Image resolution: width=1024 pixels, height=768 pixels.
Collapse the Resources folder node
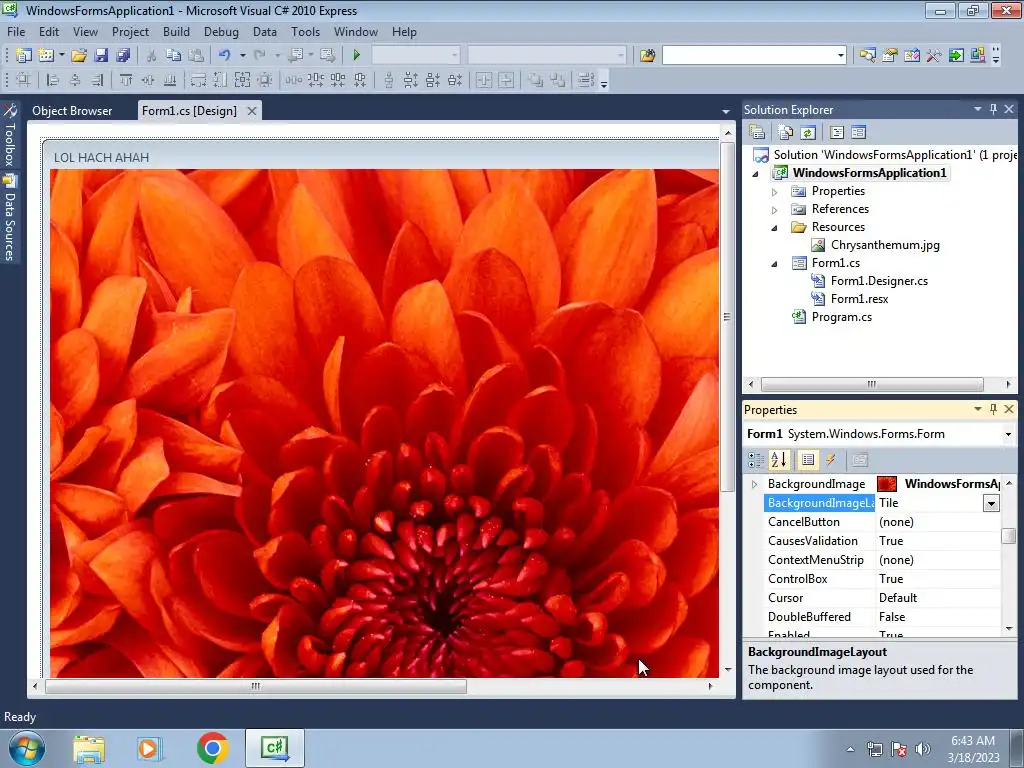click(775, 228)
